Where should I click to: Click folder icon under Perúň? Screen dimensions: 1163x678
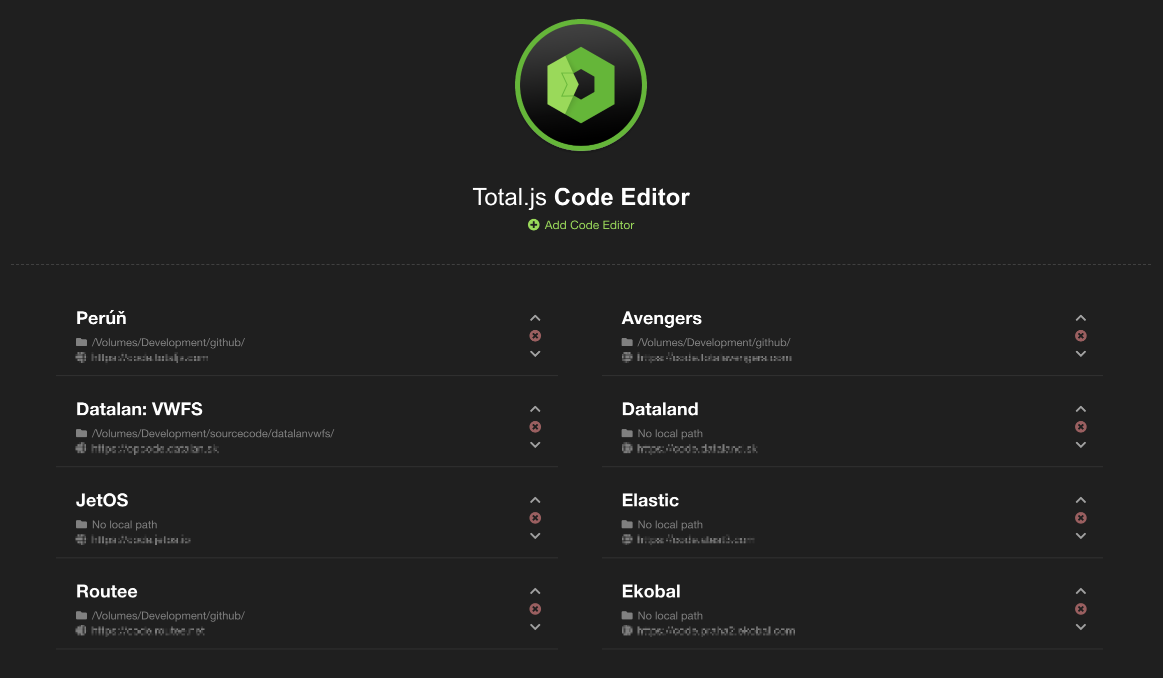[82, 343]
